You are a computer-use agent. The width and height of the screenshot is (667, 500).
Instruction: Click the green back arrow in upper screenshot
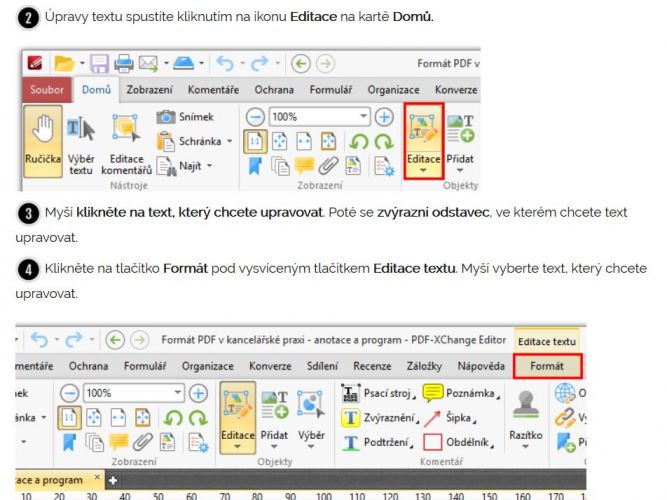point(301,64)
